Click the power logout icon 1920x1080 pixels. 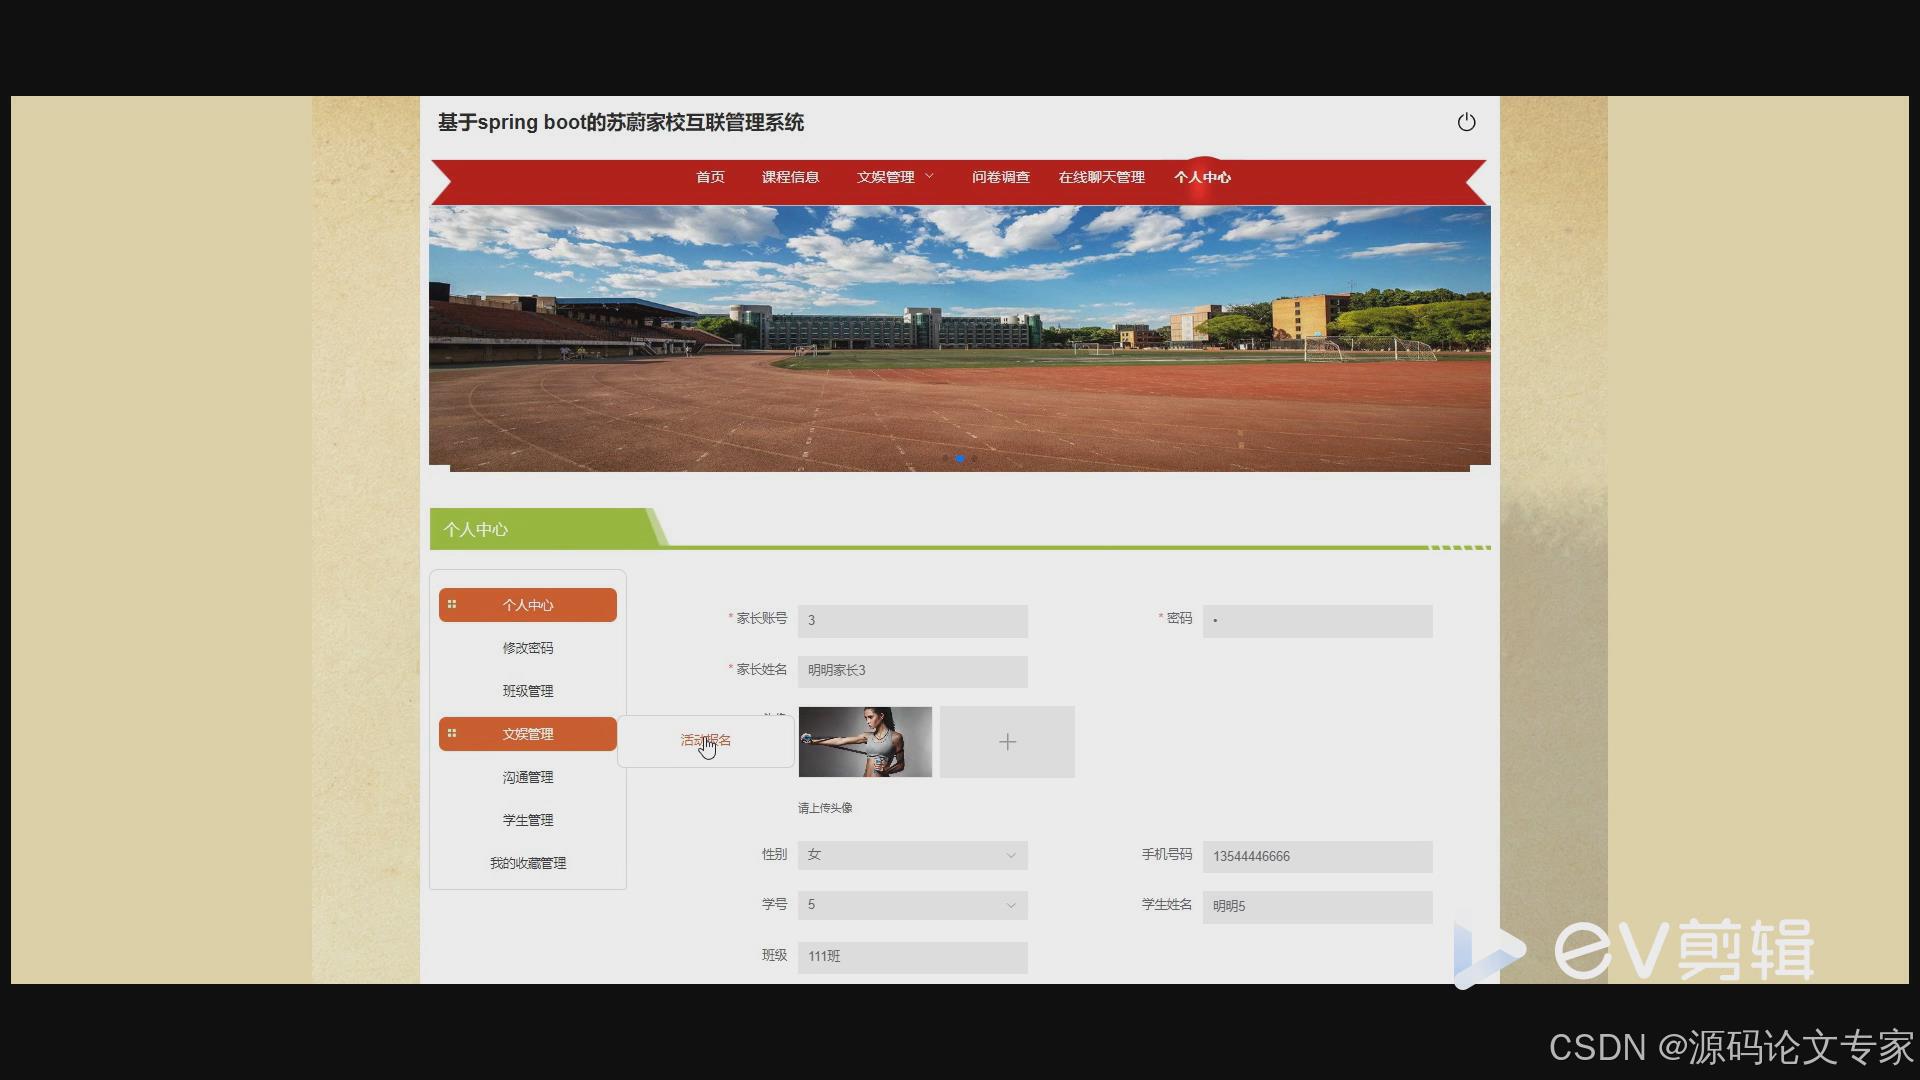tap(1466, 122)
